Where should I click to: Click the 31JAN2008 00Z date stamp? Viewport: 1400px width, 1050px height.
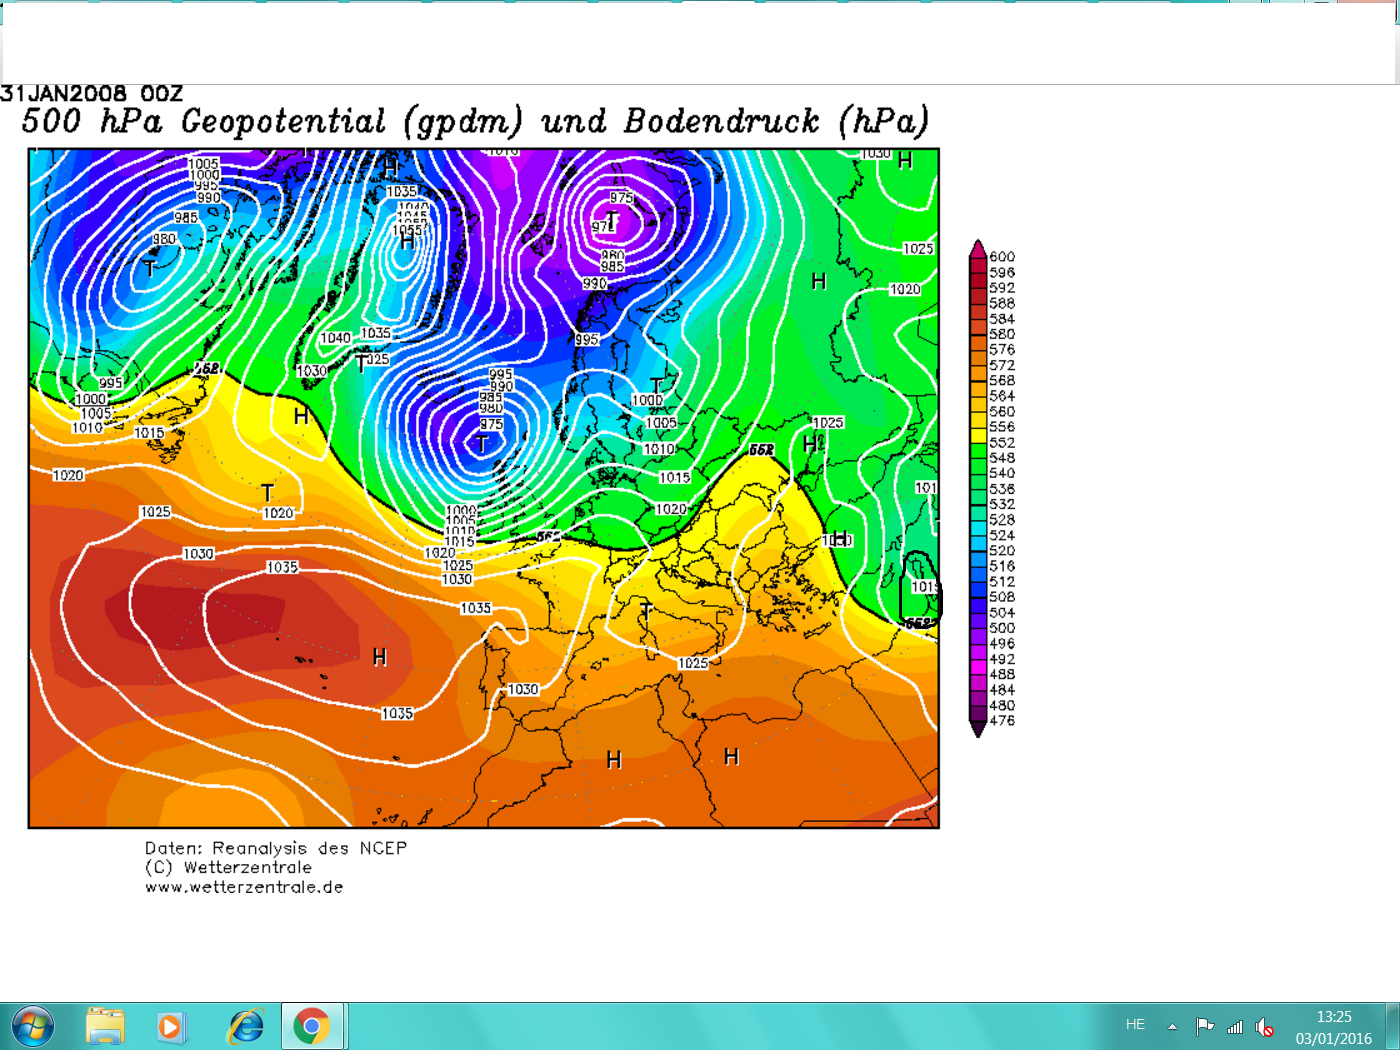pyautogui.click(x=92, y=94)
